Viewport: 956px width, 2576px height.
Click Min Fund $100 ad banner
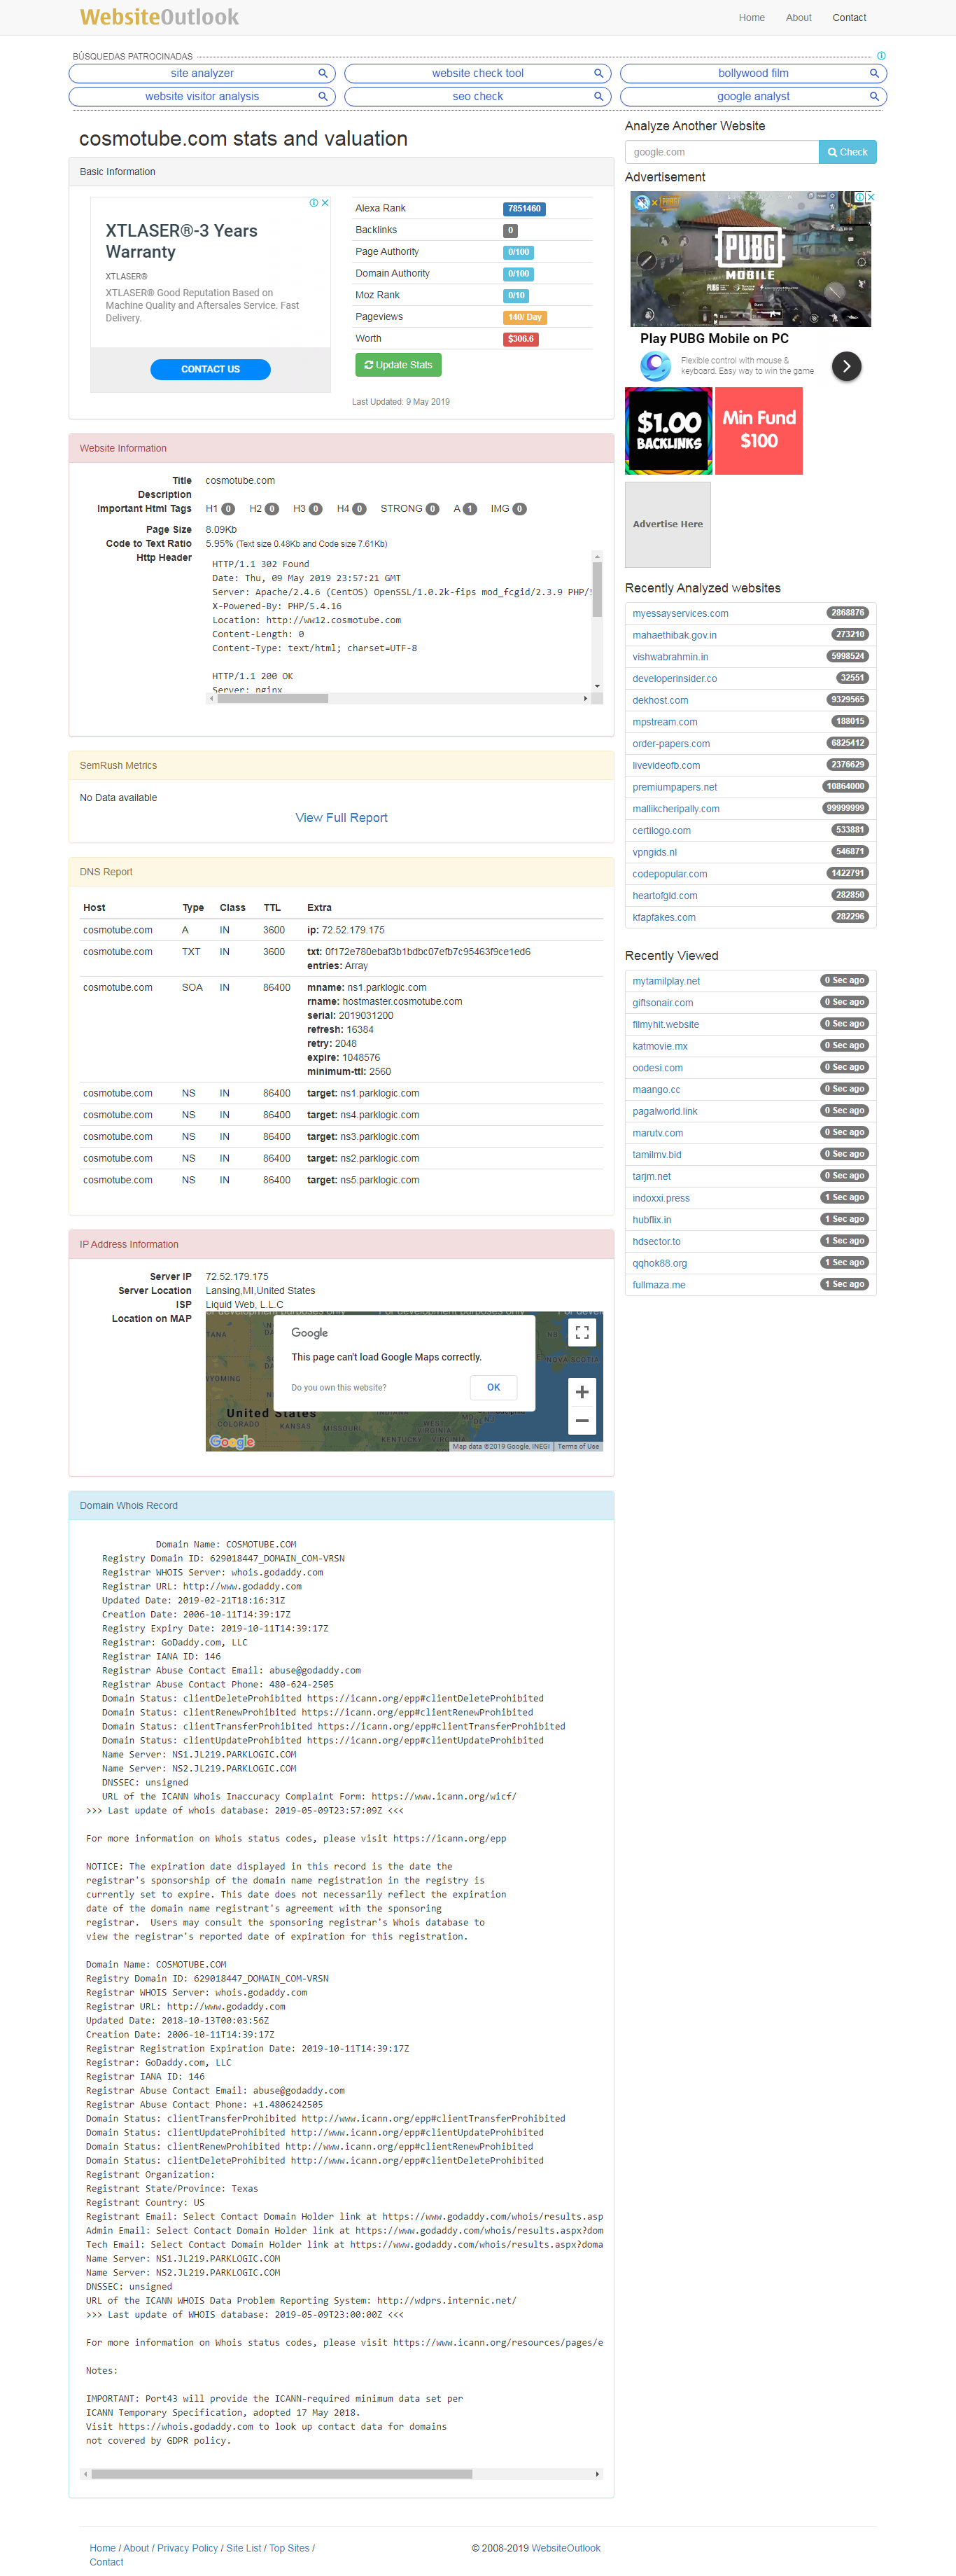[759, 431]
